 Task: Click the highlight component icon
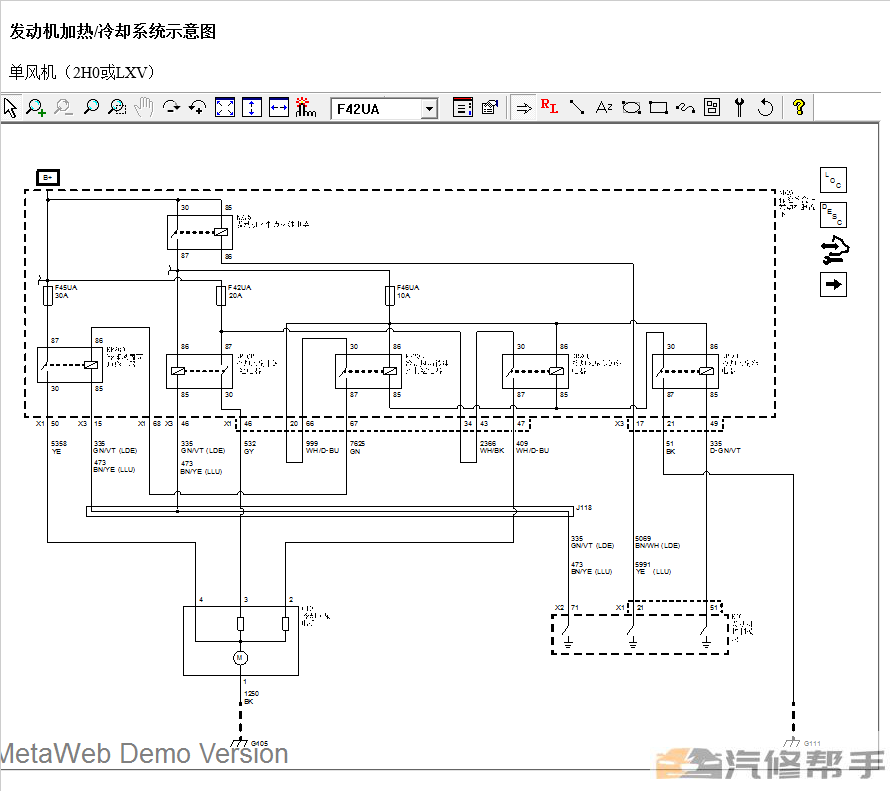coord(305,107)
